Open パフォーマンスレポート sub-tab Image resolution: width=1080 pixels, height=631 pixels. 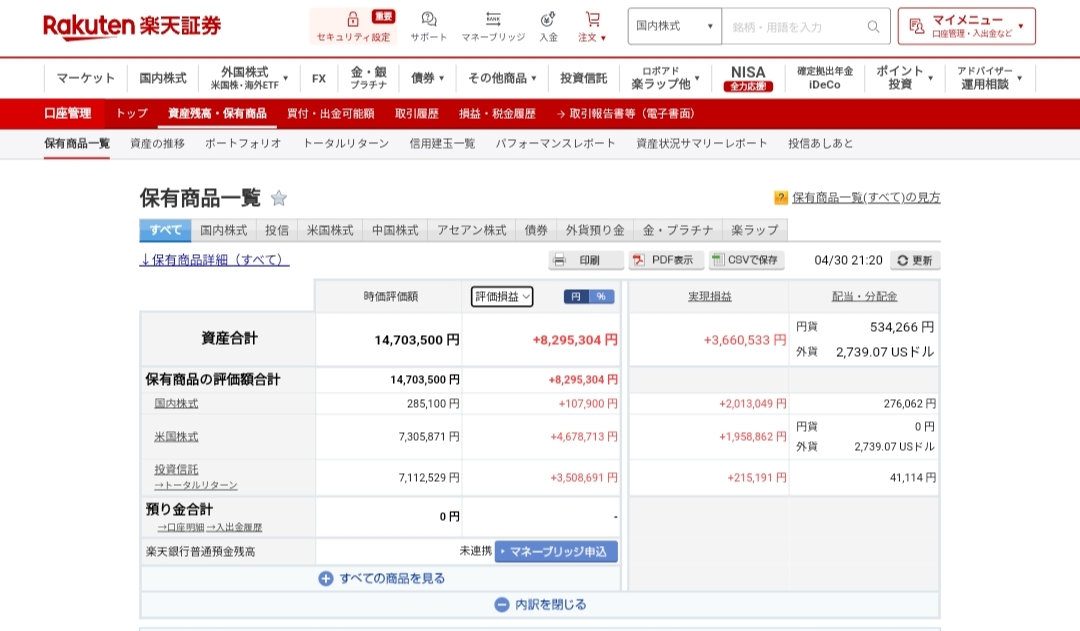coord(555,143)
